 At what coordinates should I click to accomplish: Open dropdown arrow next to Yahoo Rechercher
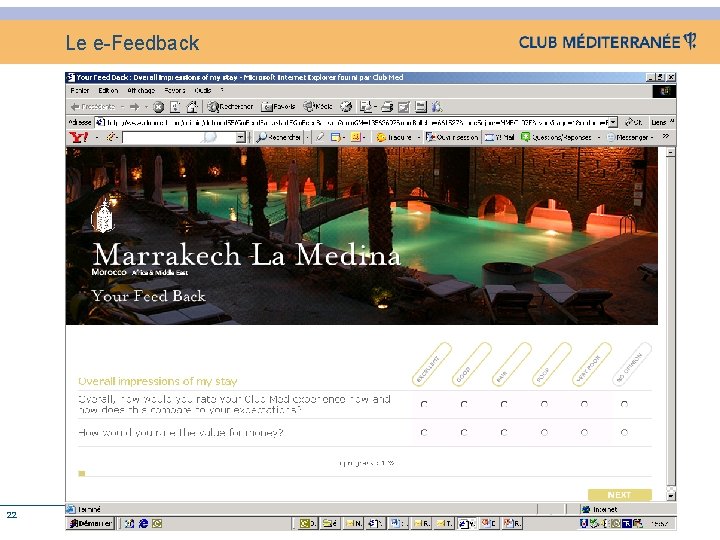(308, 137)
